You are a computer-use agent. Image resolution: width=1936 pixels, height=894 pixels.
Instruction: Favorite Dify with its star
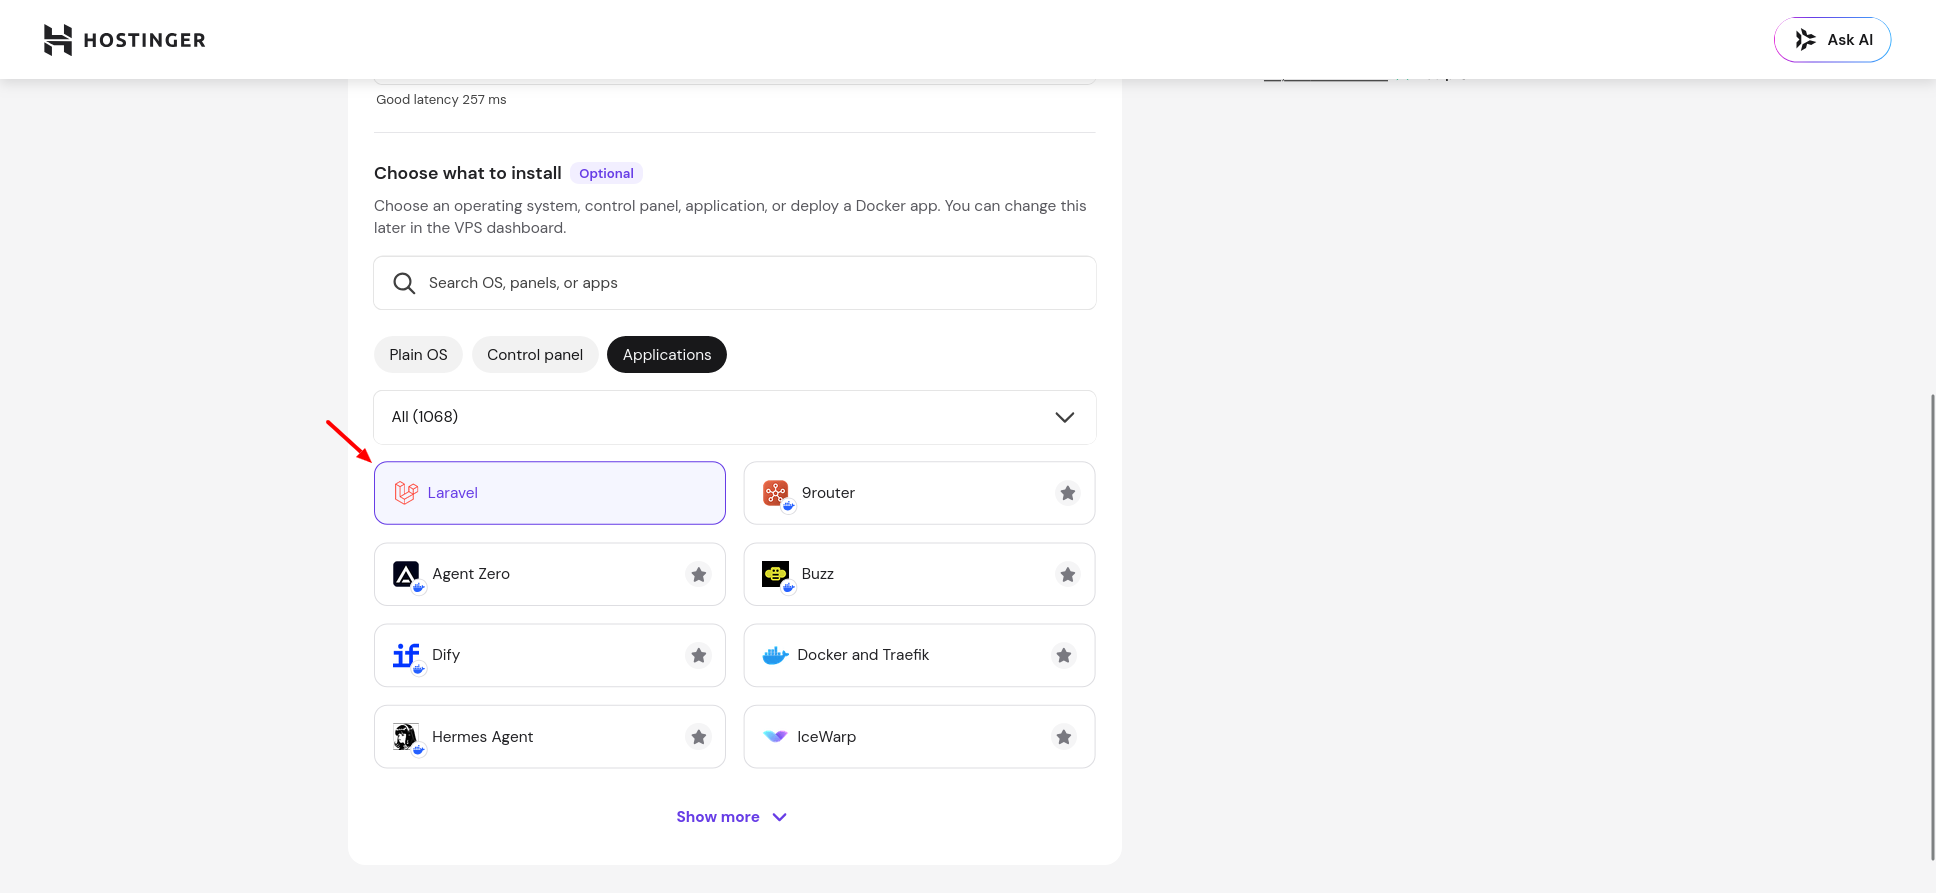(x=699, y=655)
